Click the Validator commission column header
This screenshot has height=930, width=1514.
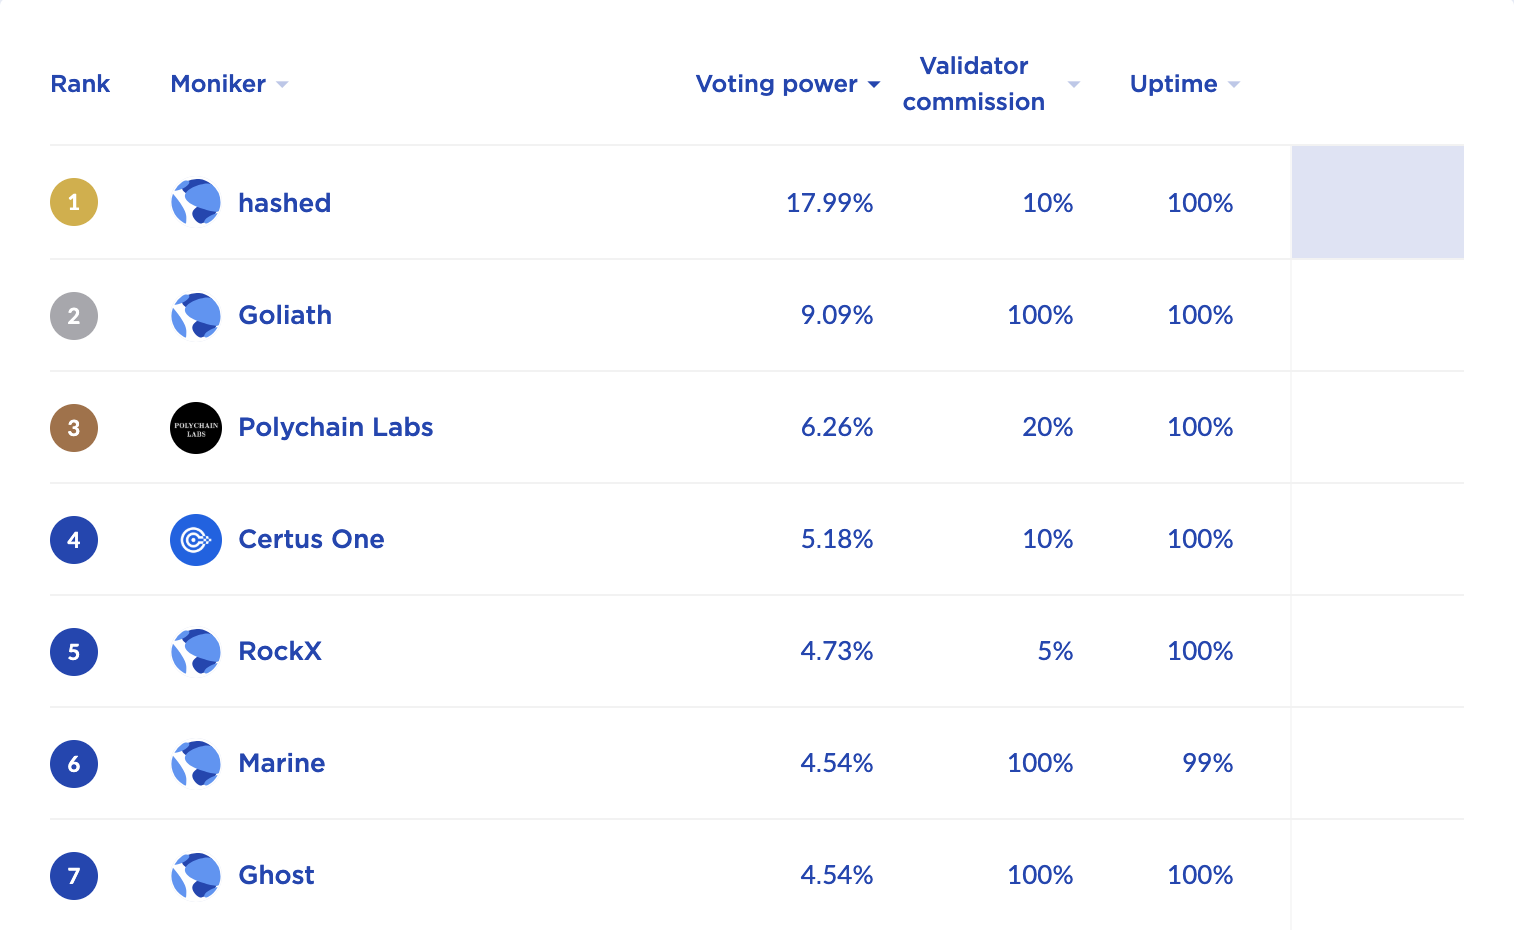coord(973,84)
